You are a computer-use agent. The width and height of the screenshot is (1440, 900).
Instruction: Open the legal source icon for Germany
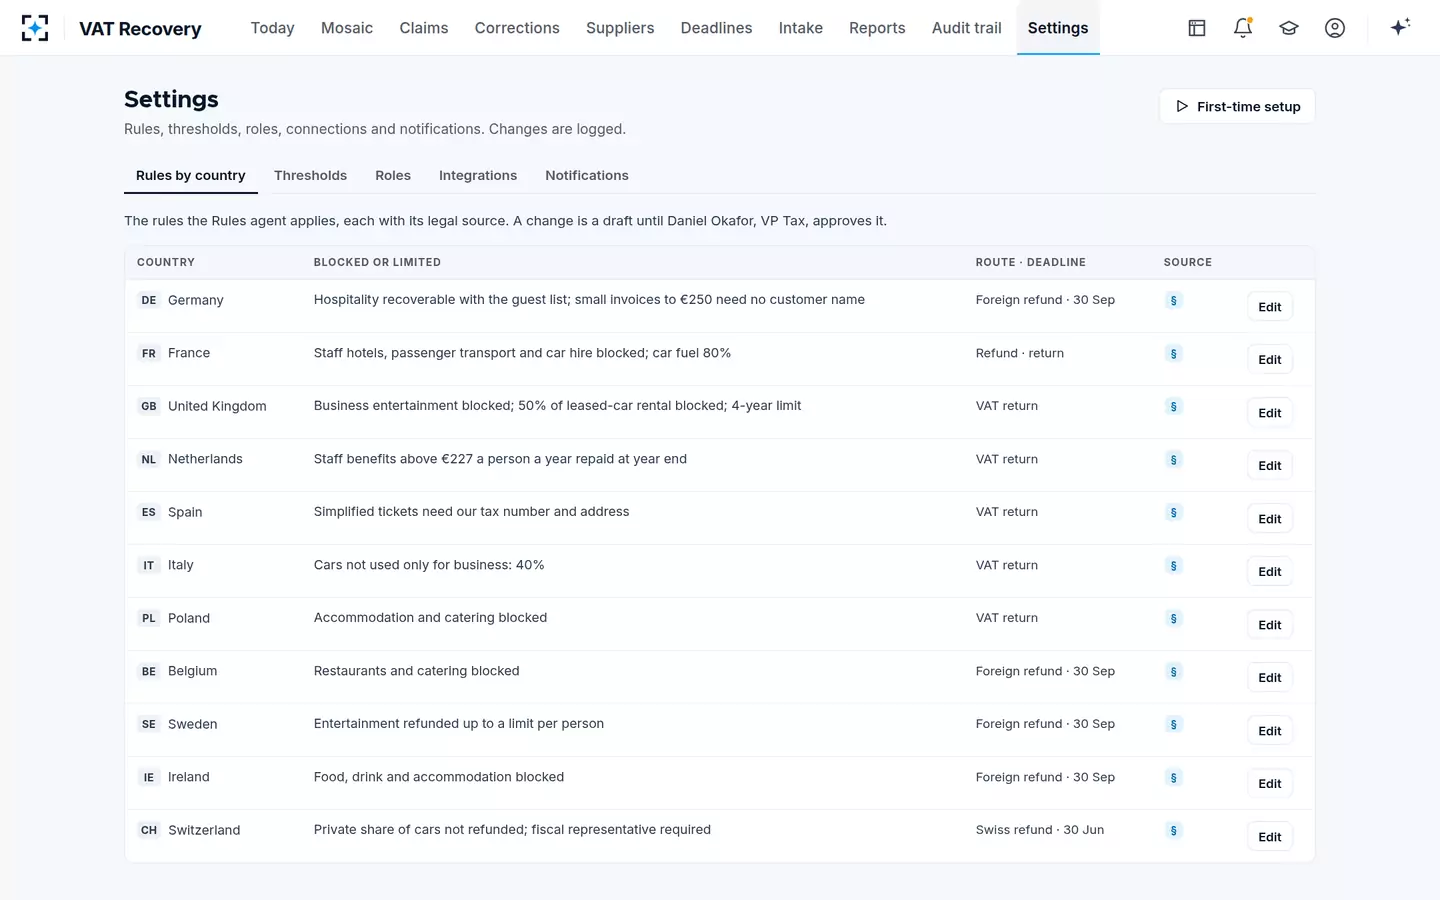[x=1174, y=300]
